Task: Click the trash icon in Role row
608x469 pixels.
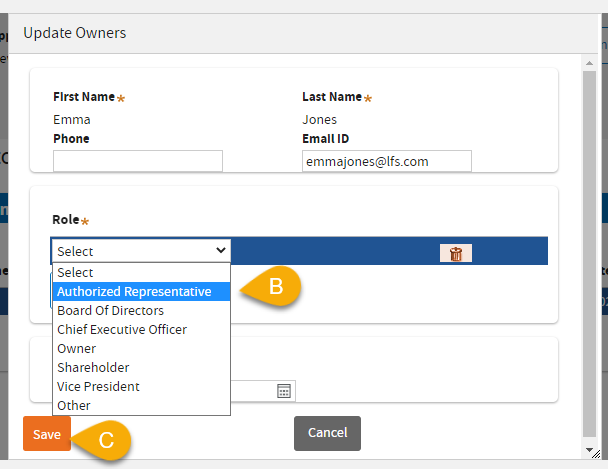Action: click(456, 253)
